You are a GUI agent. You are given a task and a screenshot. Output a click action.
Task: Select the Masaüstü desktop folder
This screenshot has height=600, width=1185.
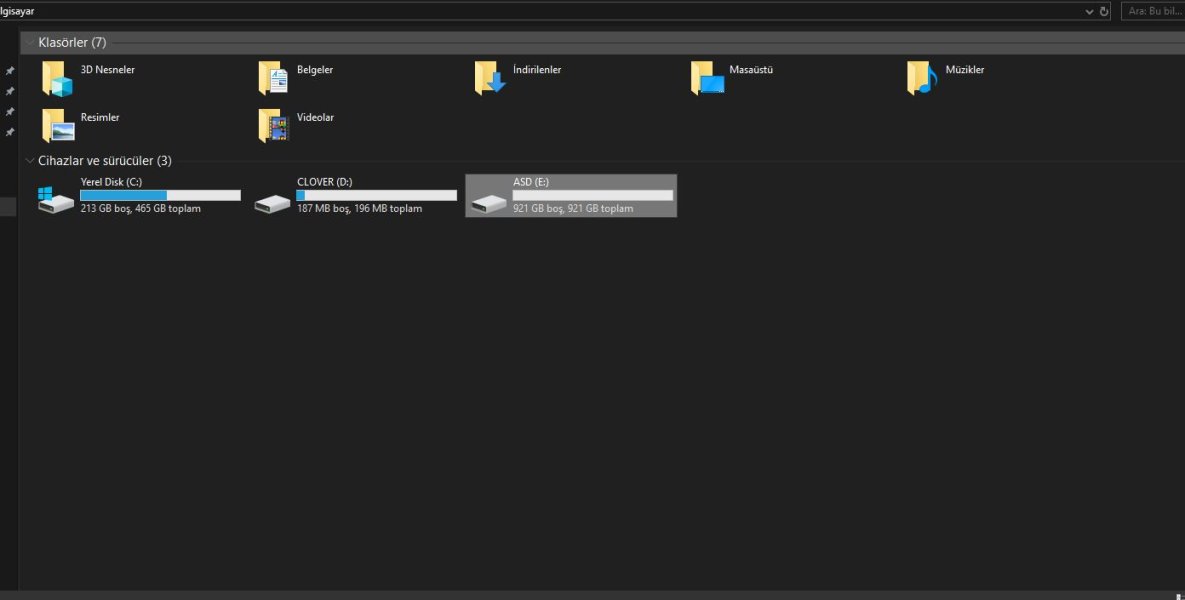[x=706, y=79]
